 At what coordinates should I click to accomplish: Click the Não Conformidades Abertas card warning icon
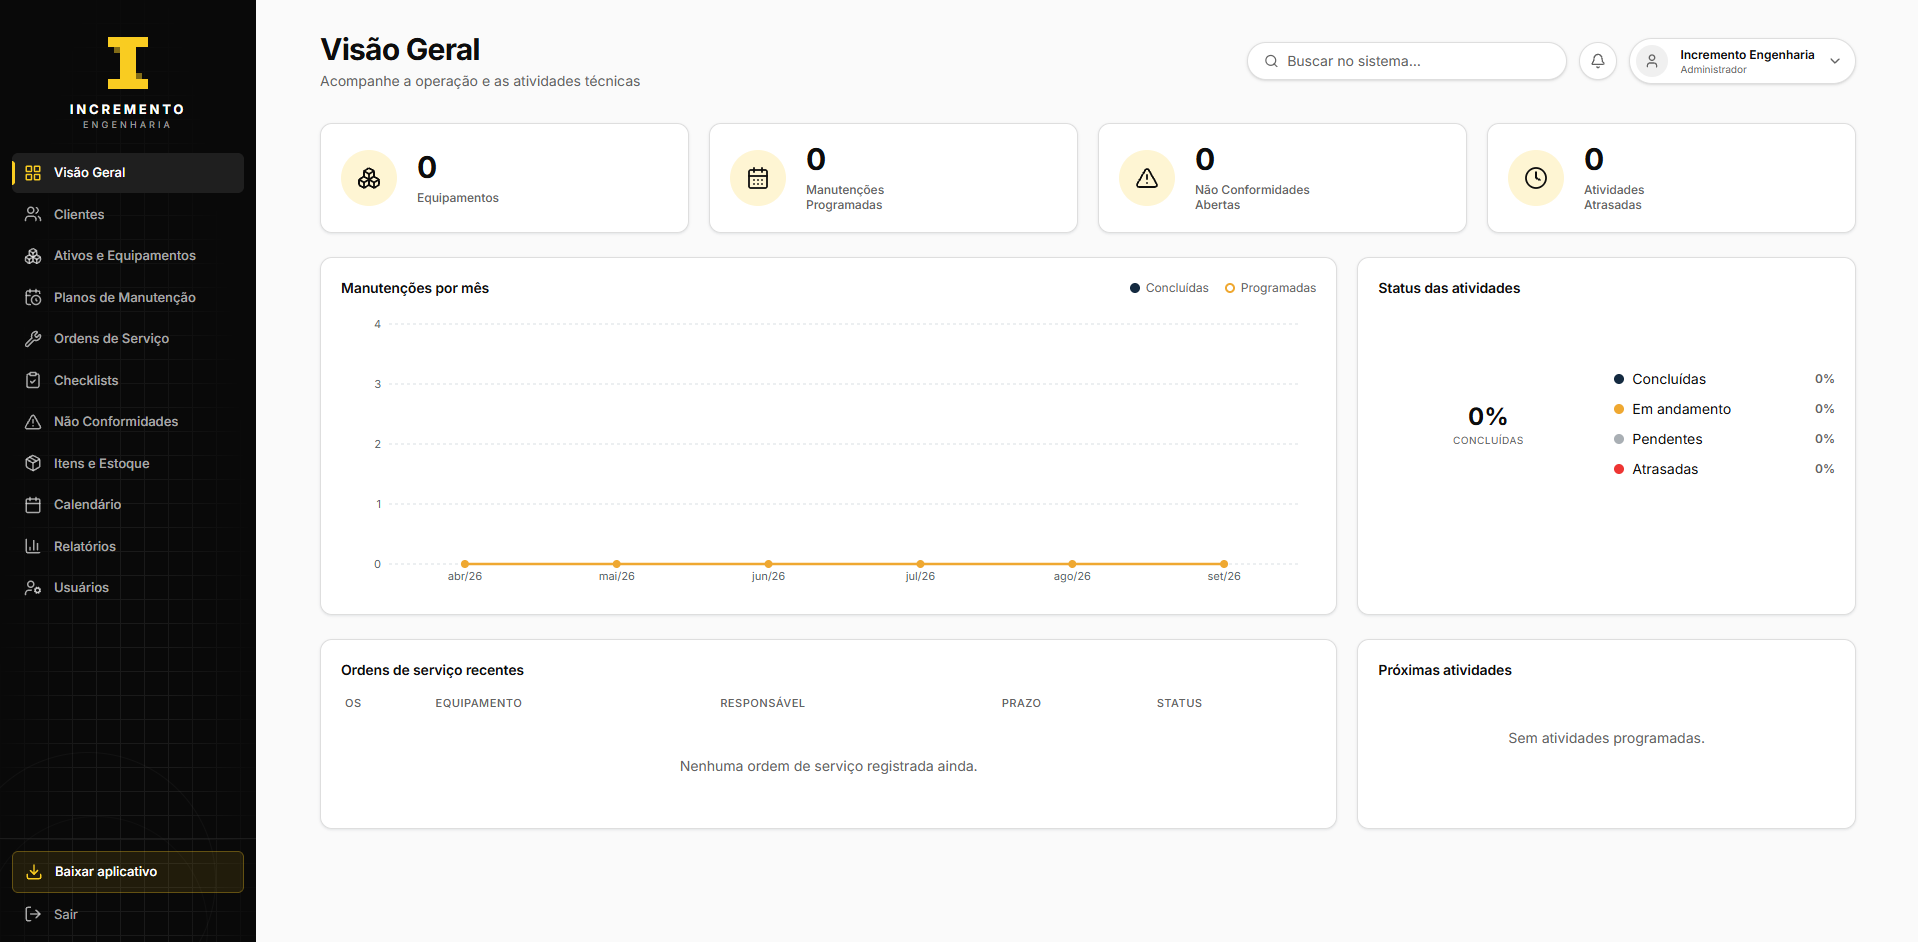tap(1147, 178)
